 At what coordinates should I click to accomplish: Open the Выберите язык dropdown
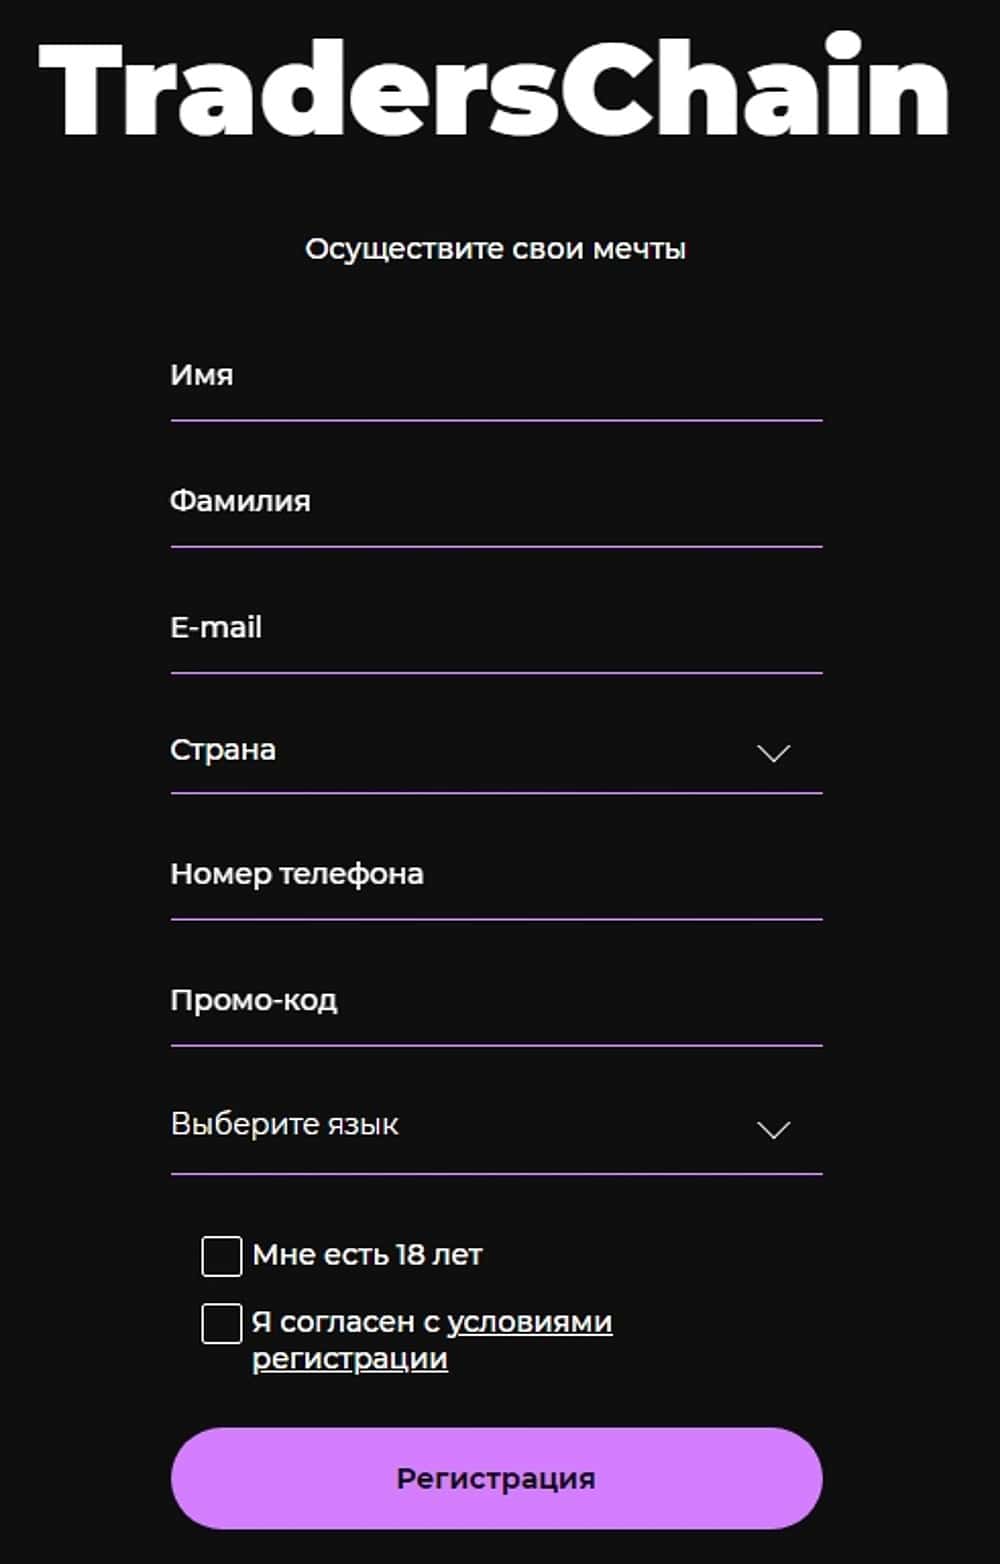pyautogui.click(x=460, y=1126)
